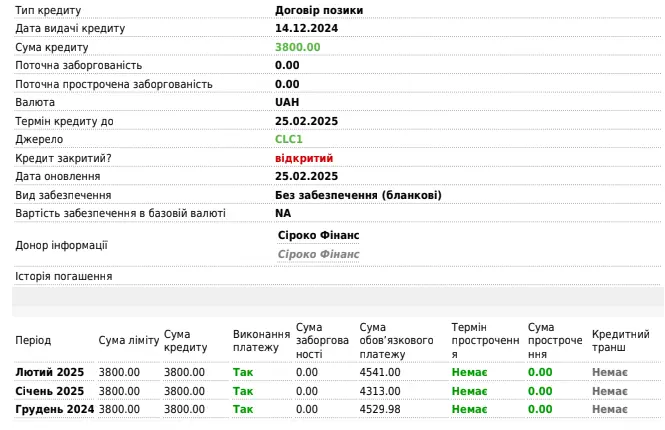The image size is (665, 430).
Task: Click the gray italic Сіроко Фінанс text
Action: pyautogui.click(x=318, y=254)
